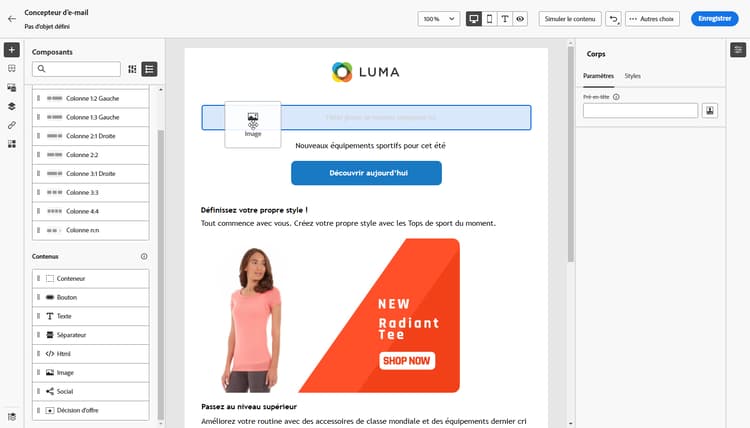Toggle the eye preview icon
Screen dimensions: 750x428
click(x=520, y=19)
